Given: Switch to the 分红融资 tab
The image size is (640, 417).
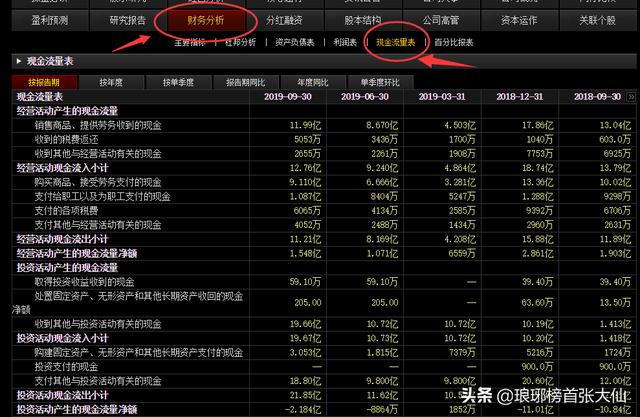Looking at the screenshot, I should (x=284, y=20).
